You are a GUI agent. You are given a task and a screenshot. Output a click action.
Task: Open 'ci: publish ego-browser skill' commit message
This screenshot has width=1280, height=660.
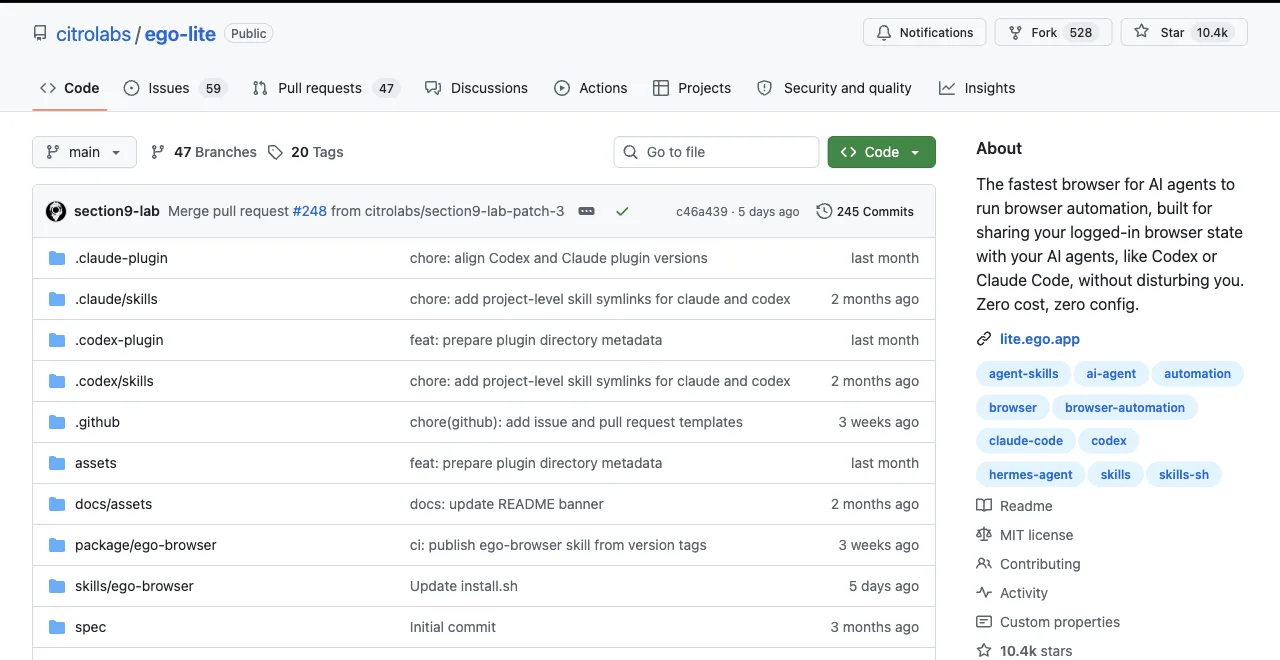[x=558, y=545]
